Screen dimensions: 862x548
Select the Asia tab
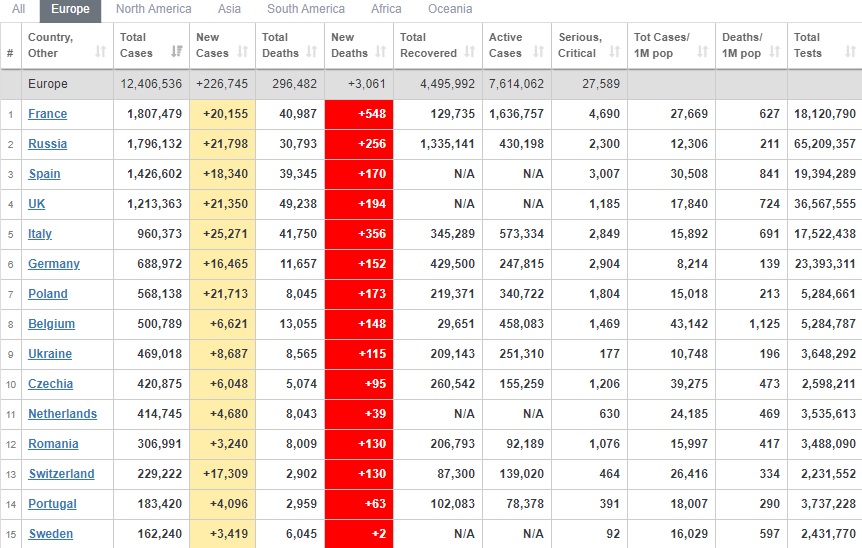tap(229, 9)
